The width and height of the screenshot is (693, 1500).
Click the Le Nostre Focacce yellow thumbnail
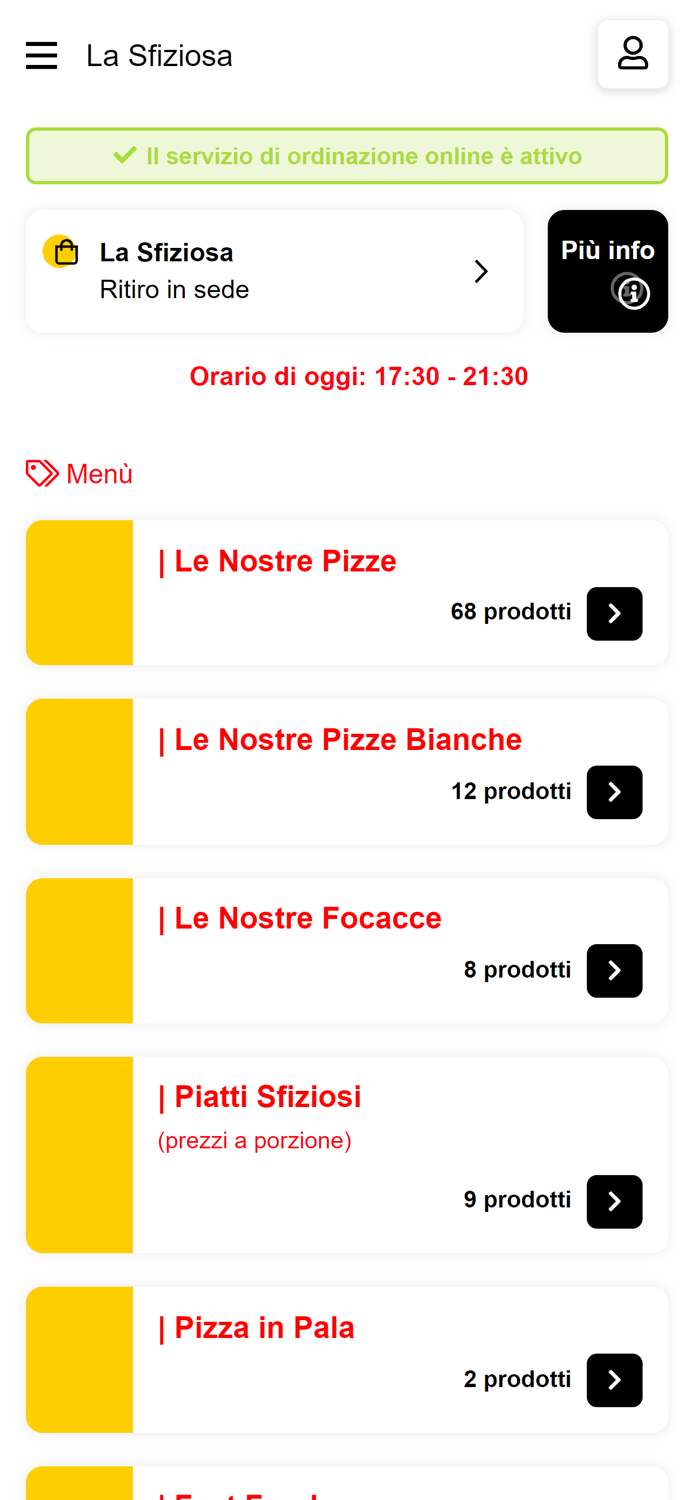point(80,950)
